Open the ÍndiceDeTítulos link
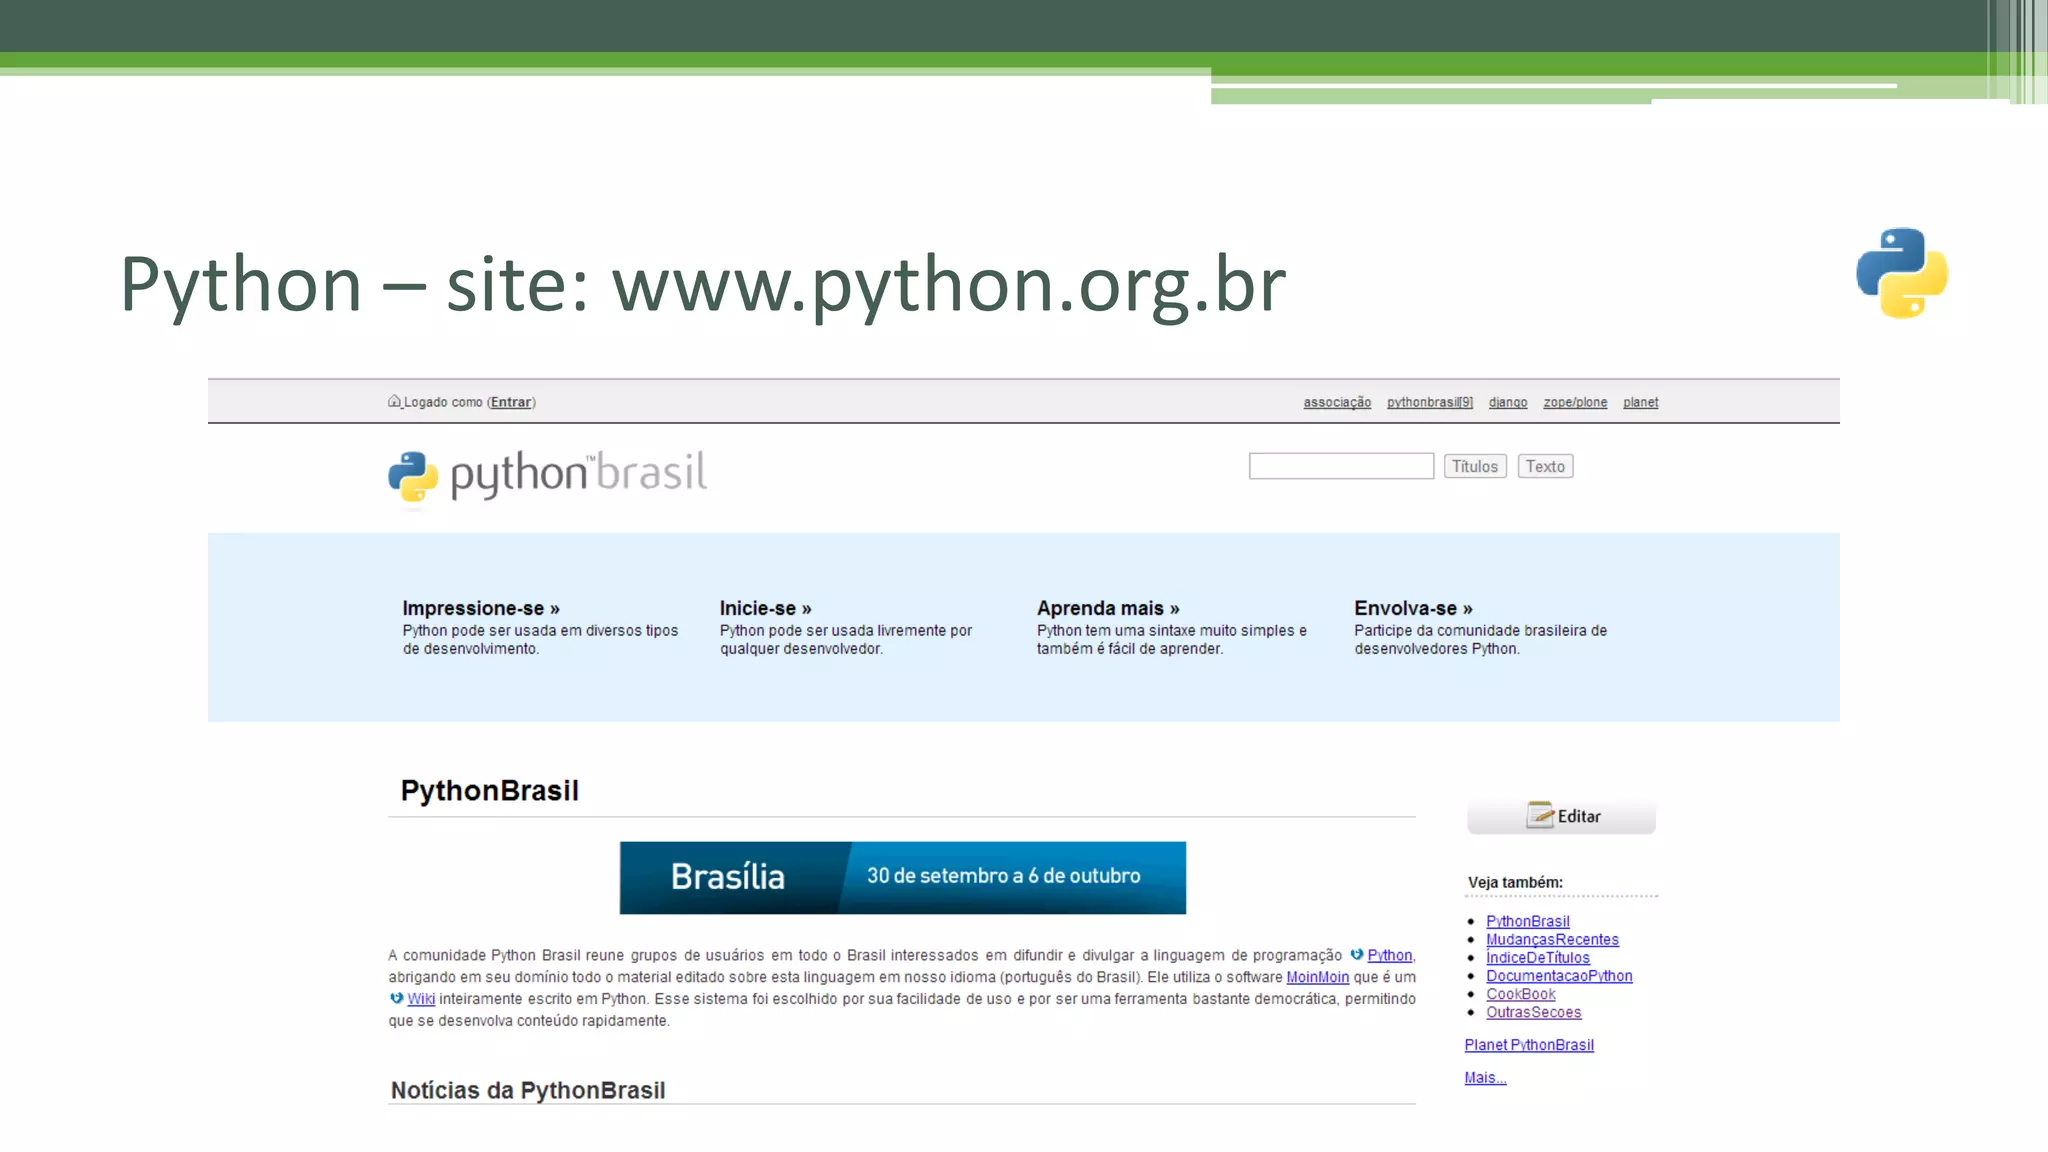This screenshot has height=1152, width=2048. click(1537, 957)
